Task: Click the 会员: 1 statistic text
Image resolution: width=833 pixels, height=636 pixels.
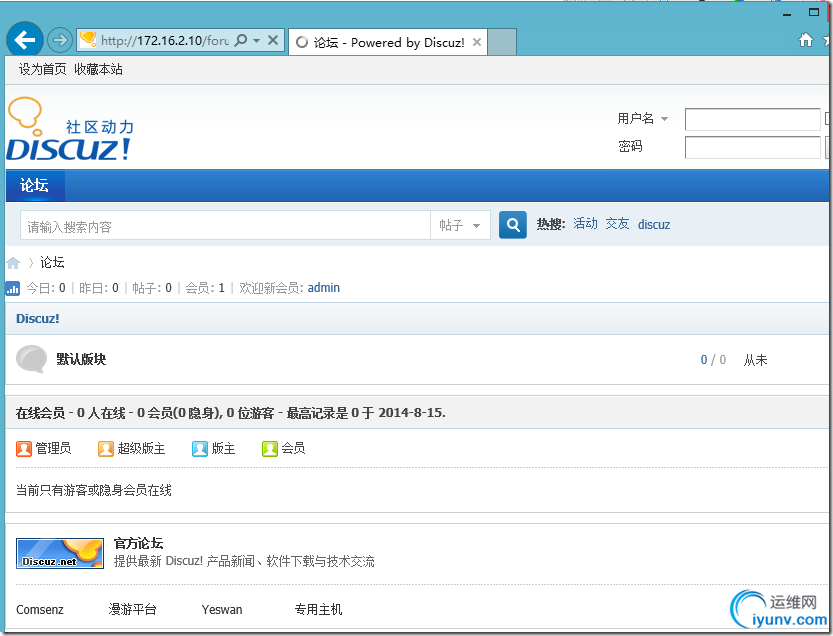Action: coord(205,288)
